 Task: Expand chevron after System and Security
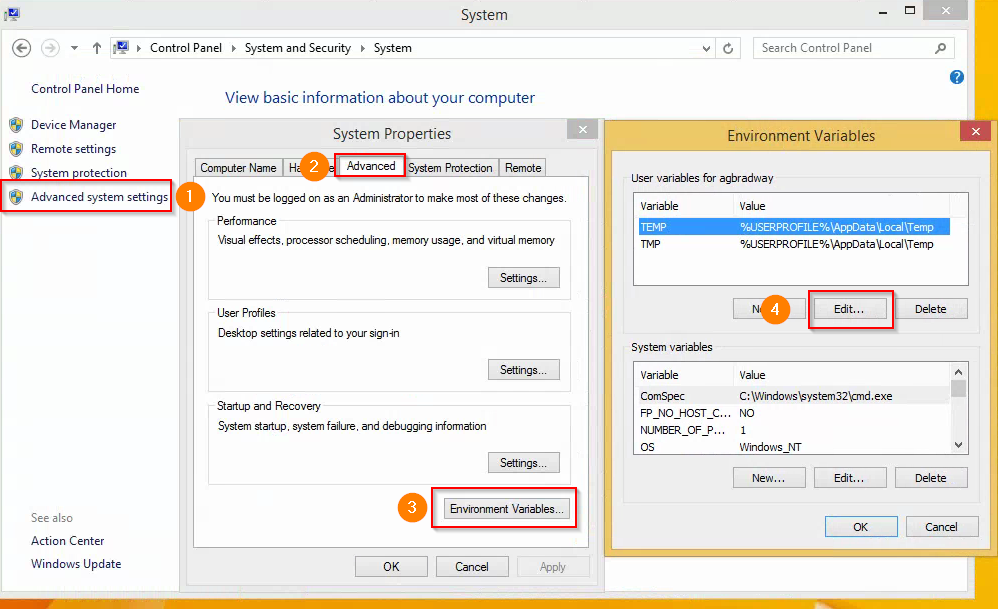(362, 48)
